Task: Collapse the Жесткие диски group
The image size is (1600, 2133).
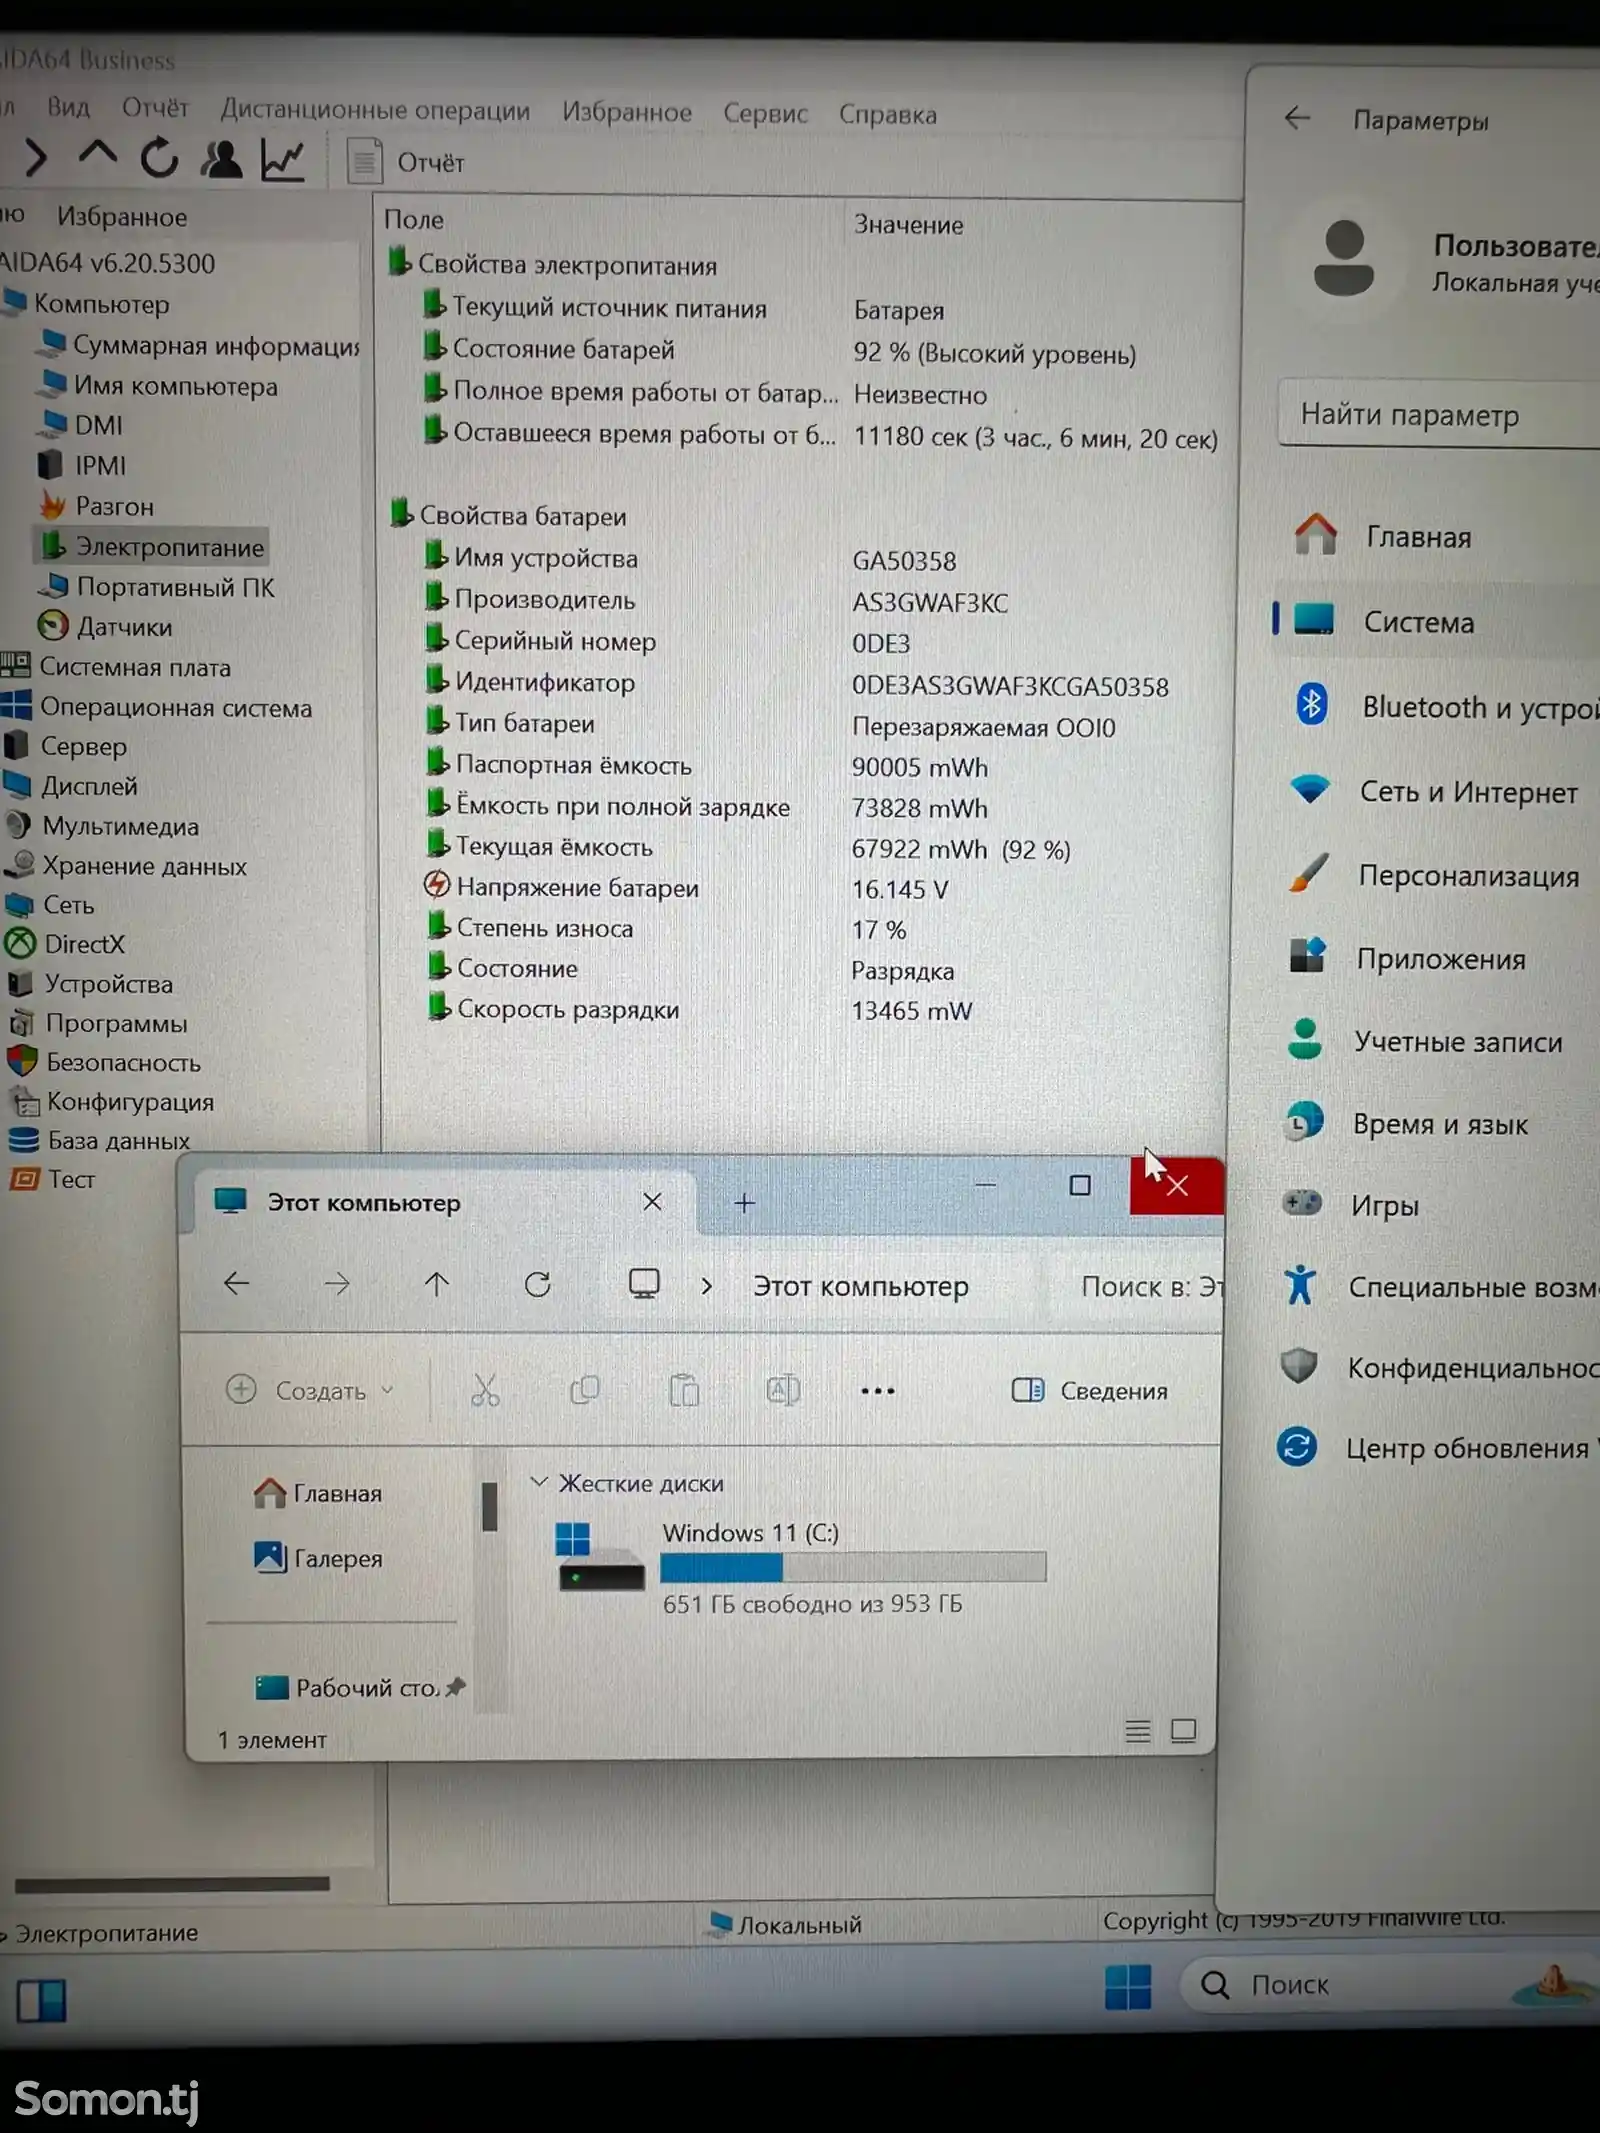Action: [x=539, y=1482]
